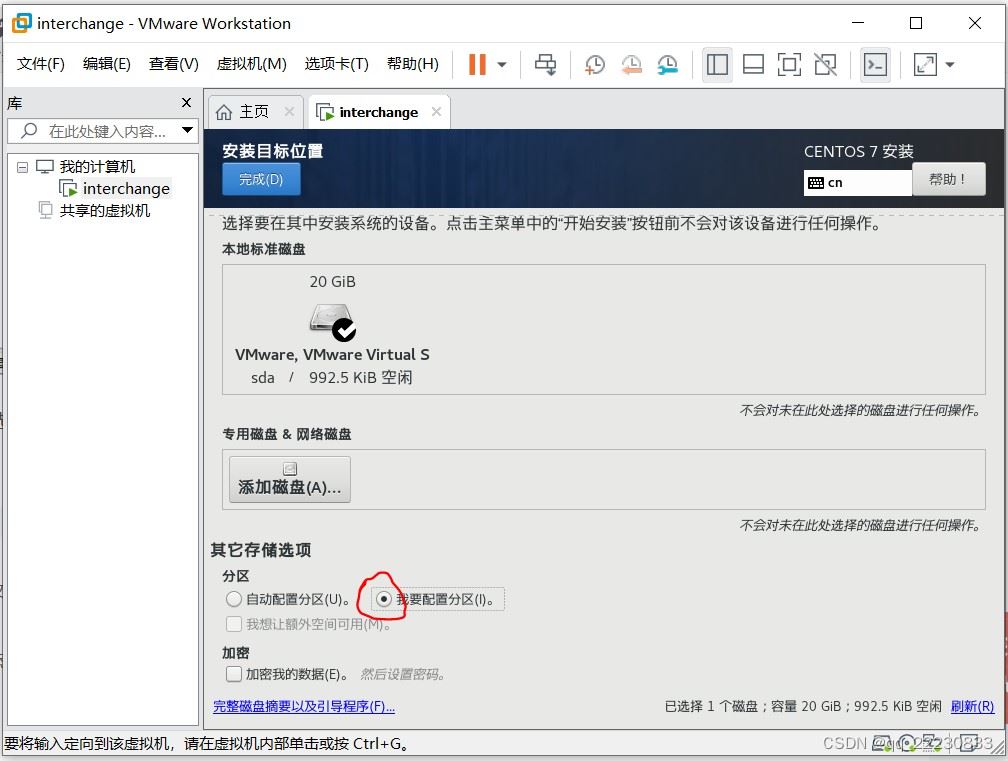The height and width of the screenshot is (761, 1008).
Task: Collapse the 我的计算机 tree node
Action: (x=22, y=167)
